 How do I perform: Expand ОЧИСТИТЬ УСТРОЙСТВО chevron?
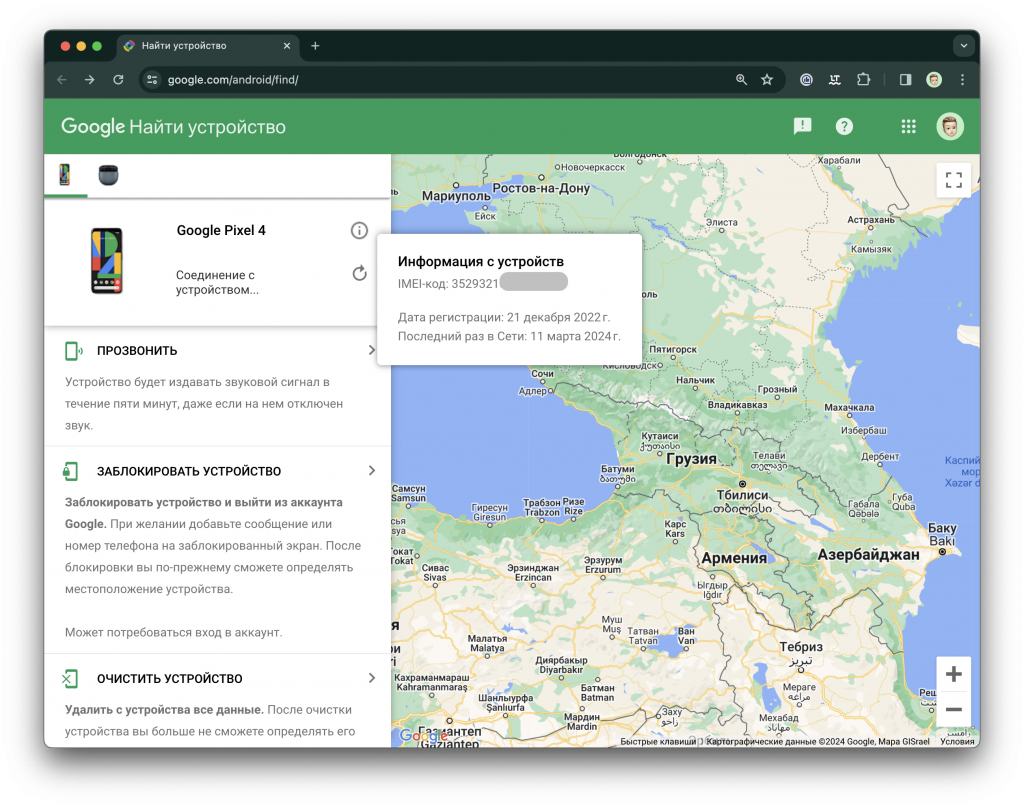tap(371, 678)
